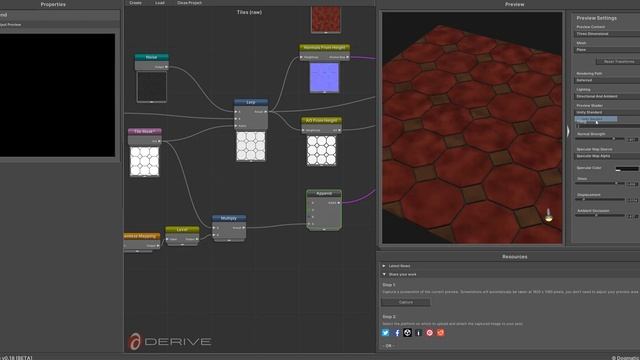Select the Multiply node header
Image resolution: width=640 pixels, height=360 pixels.
(229, 218)
